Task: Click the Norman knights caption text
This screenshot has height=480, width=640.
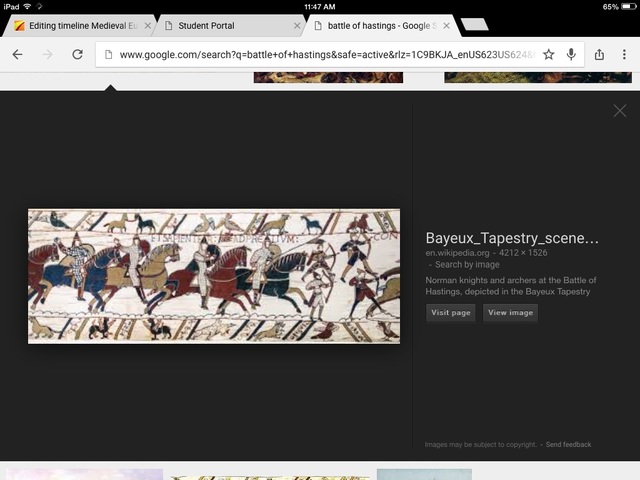Action: 511,286
